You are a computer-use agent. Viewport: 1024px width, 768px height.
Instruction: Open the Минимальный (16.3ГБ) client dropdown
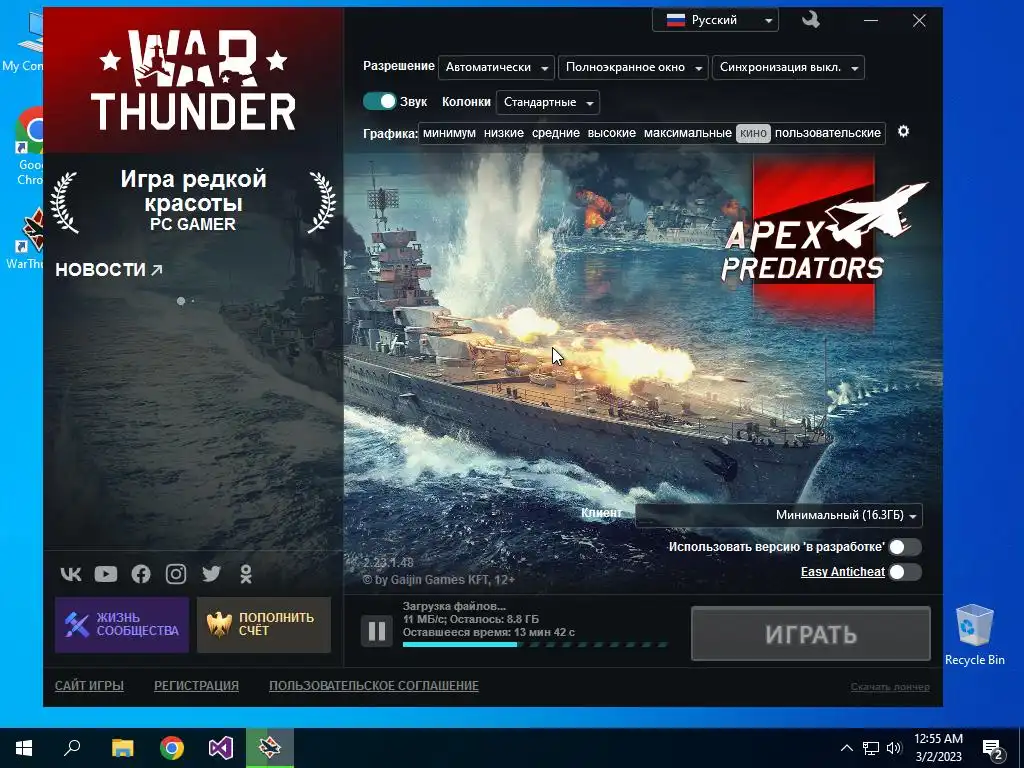(x=779, y=515)
